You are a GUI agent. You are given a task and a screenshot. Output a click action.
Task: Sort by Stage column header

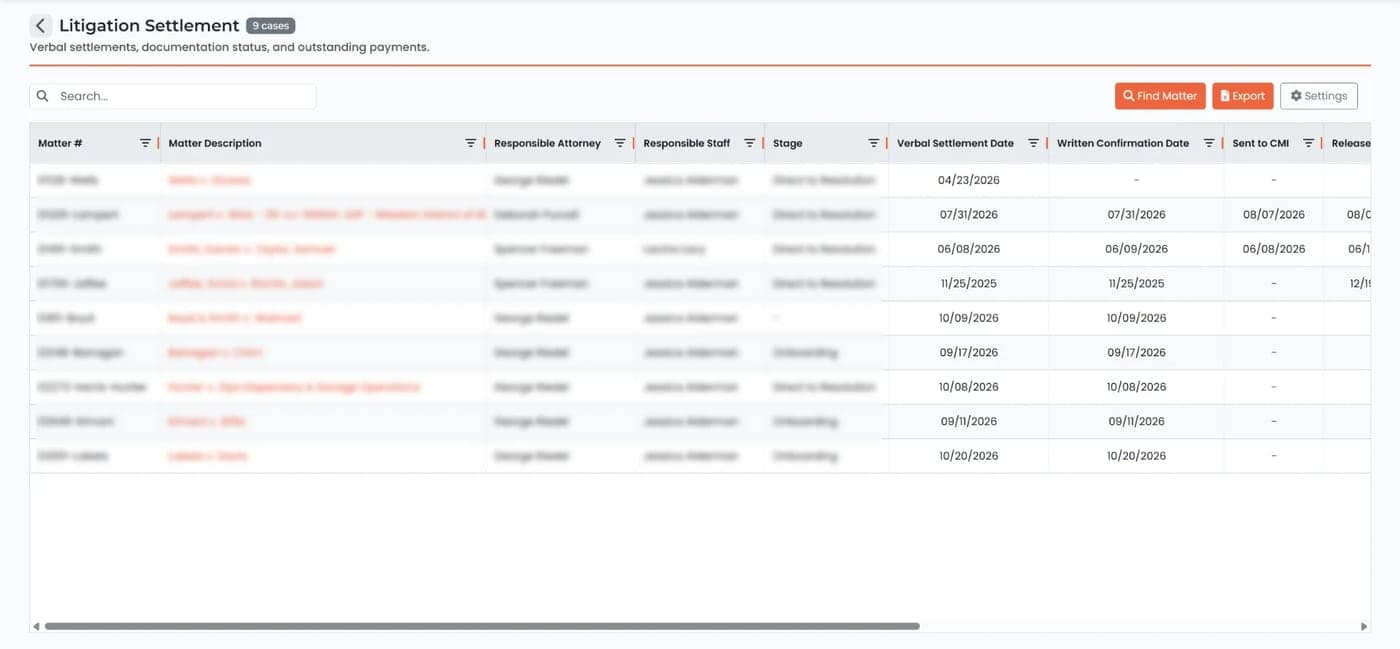click(788, 143)
